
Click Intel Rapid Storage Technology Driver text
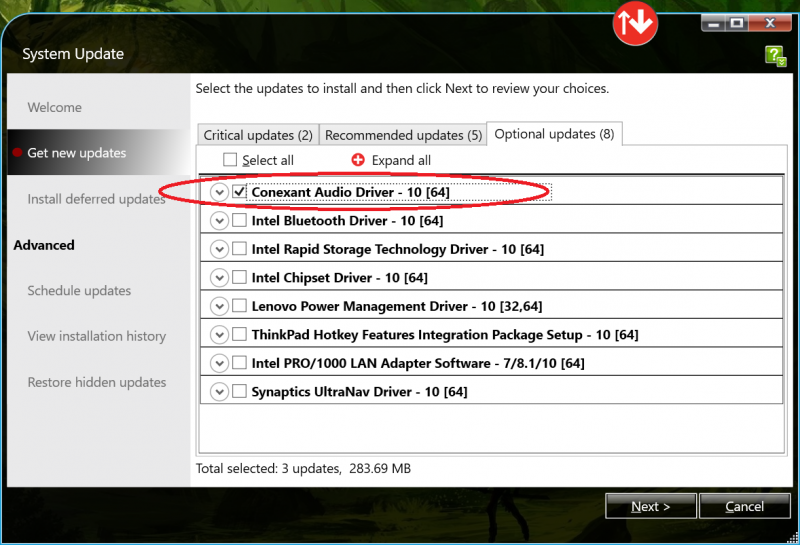pos(397,249)
